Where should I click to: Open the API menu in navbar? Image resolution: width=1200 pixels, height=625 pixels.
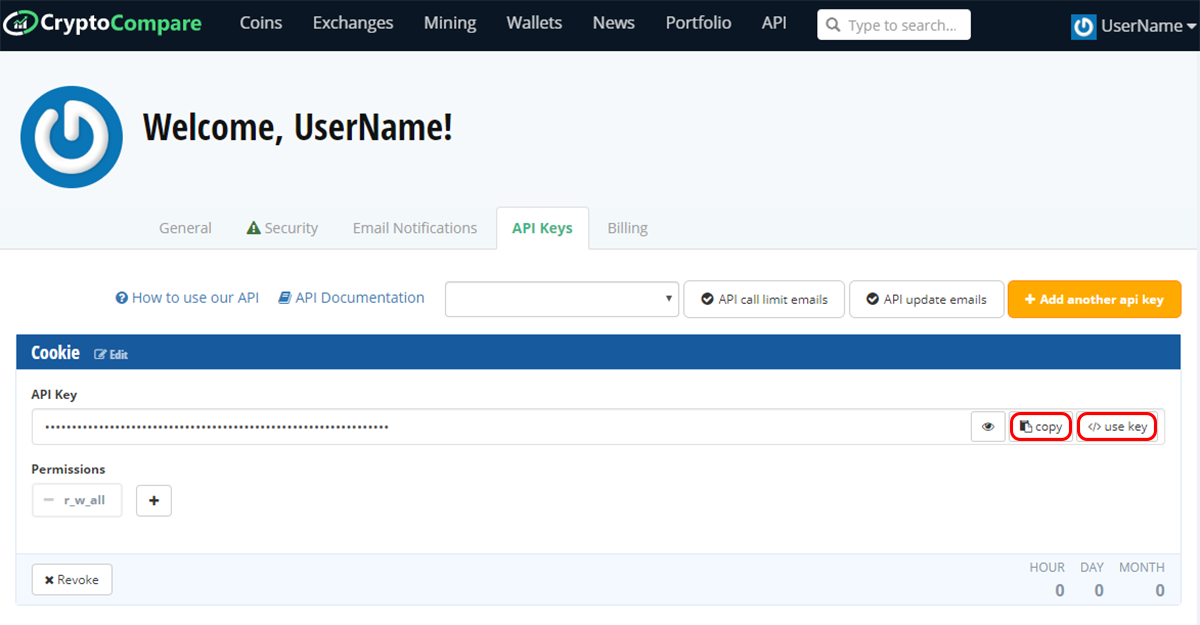click(774, 22)
